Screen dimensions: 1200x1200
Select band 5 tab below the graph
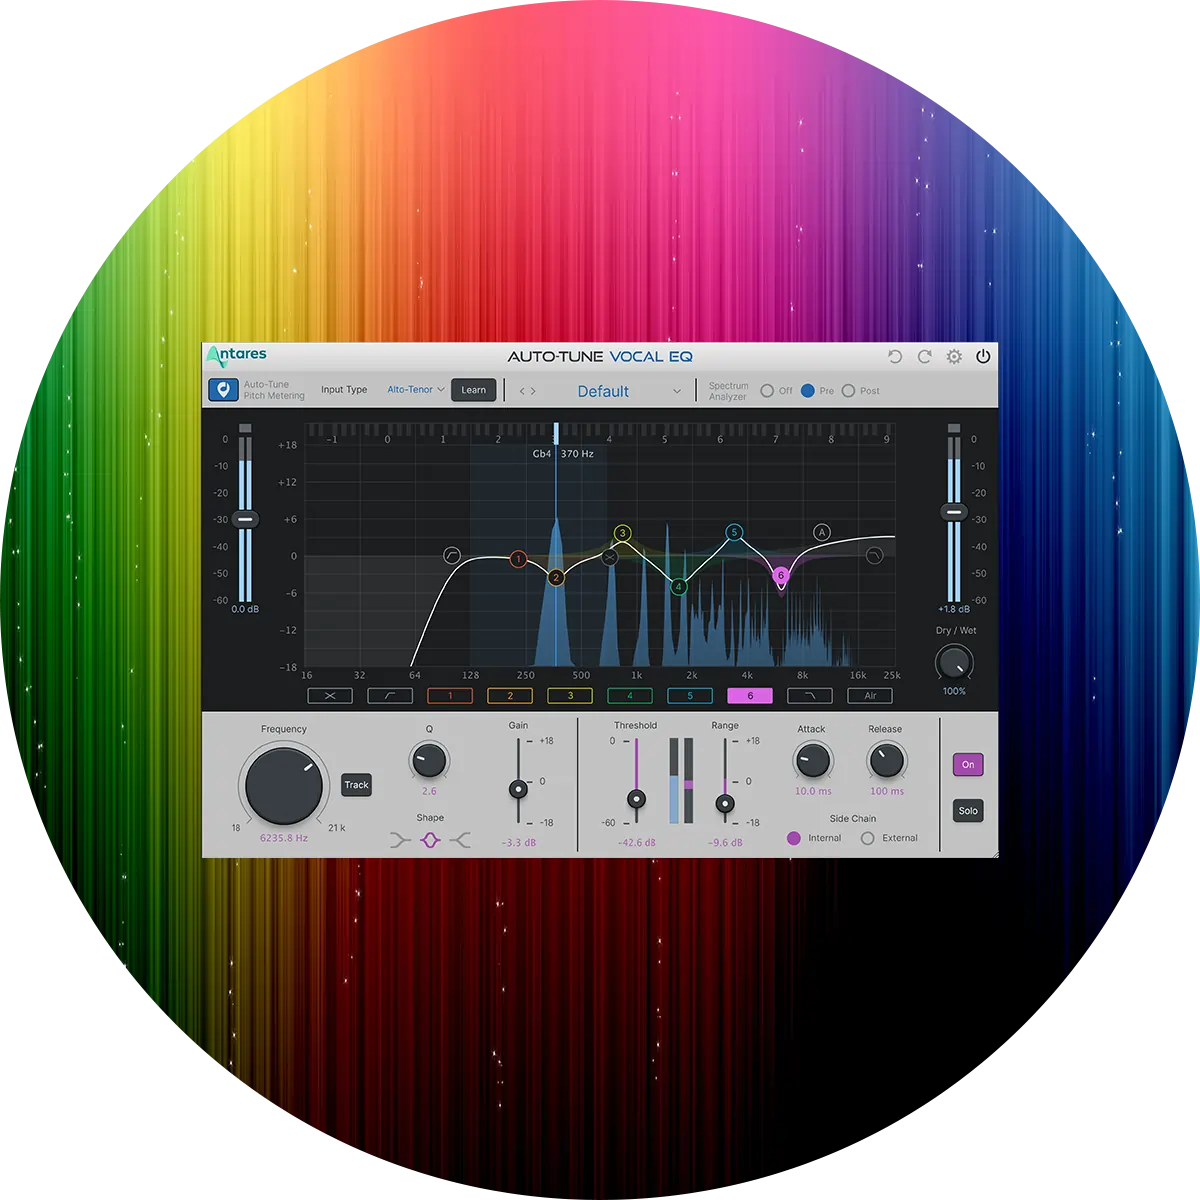pyautogui.click(x=690, y=696)
